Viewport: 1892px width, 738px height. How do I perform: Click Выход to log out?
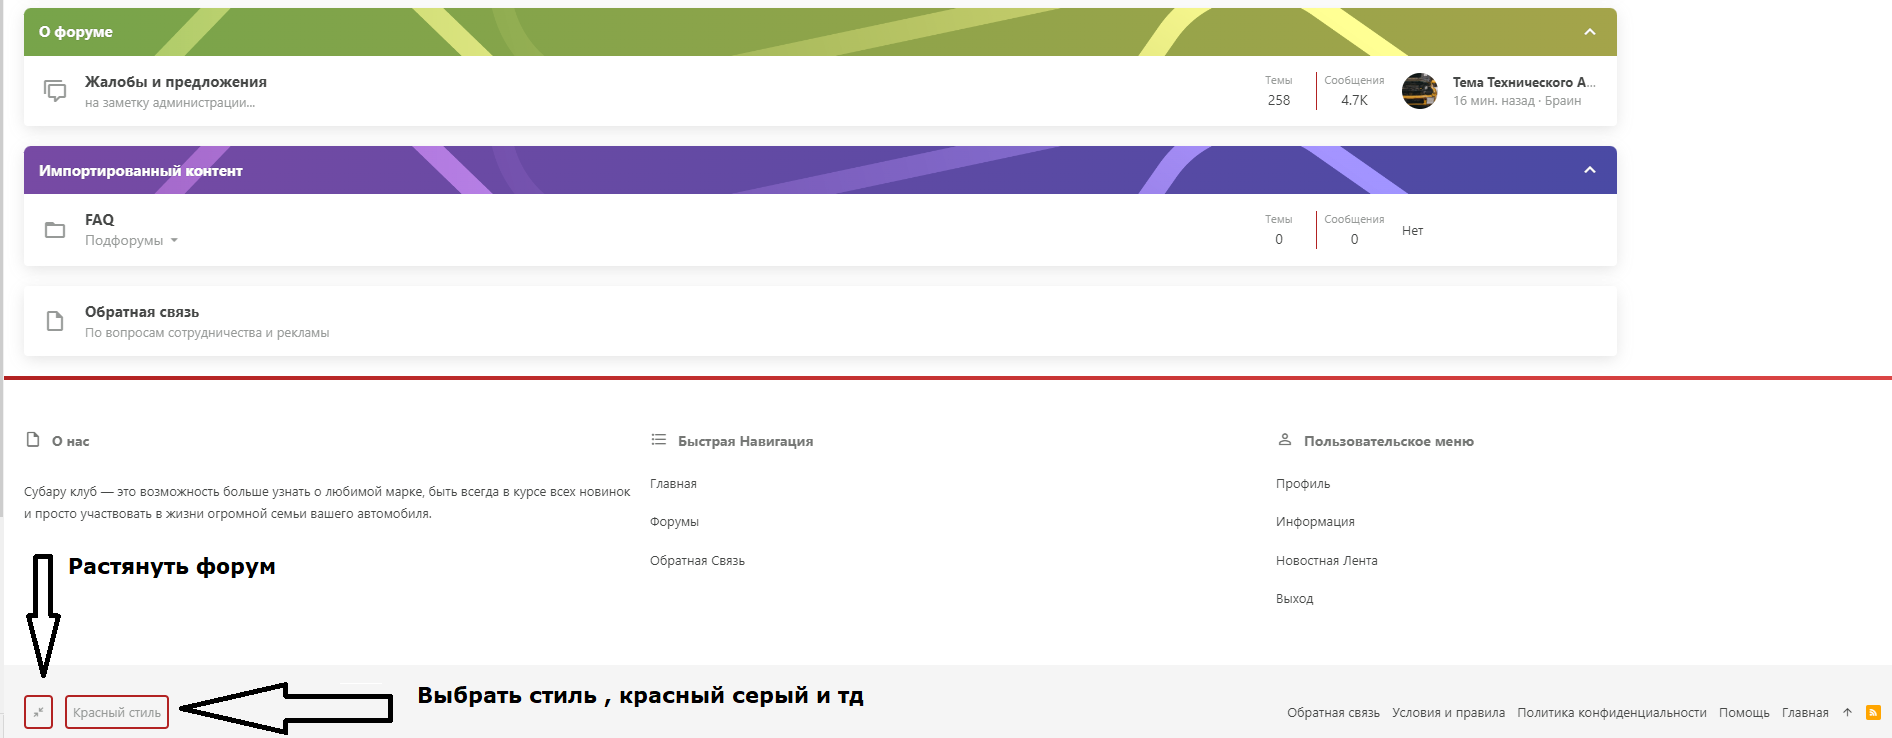[1294, 599]
